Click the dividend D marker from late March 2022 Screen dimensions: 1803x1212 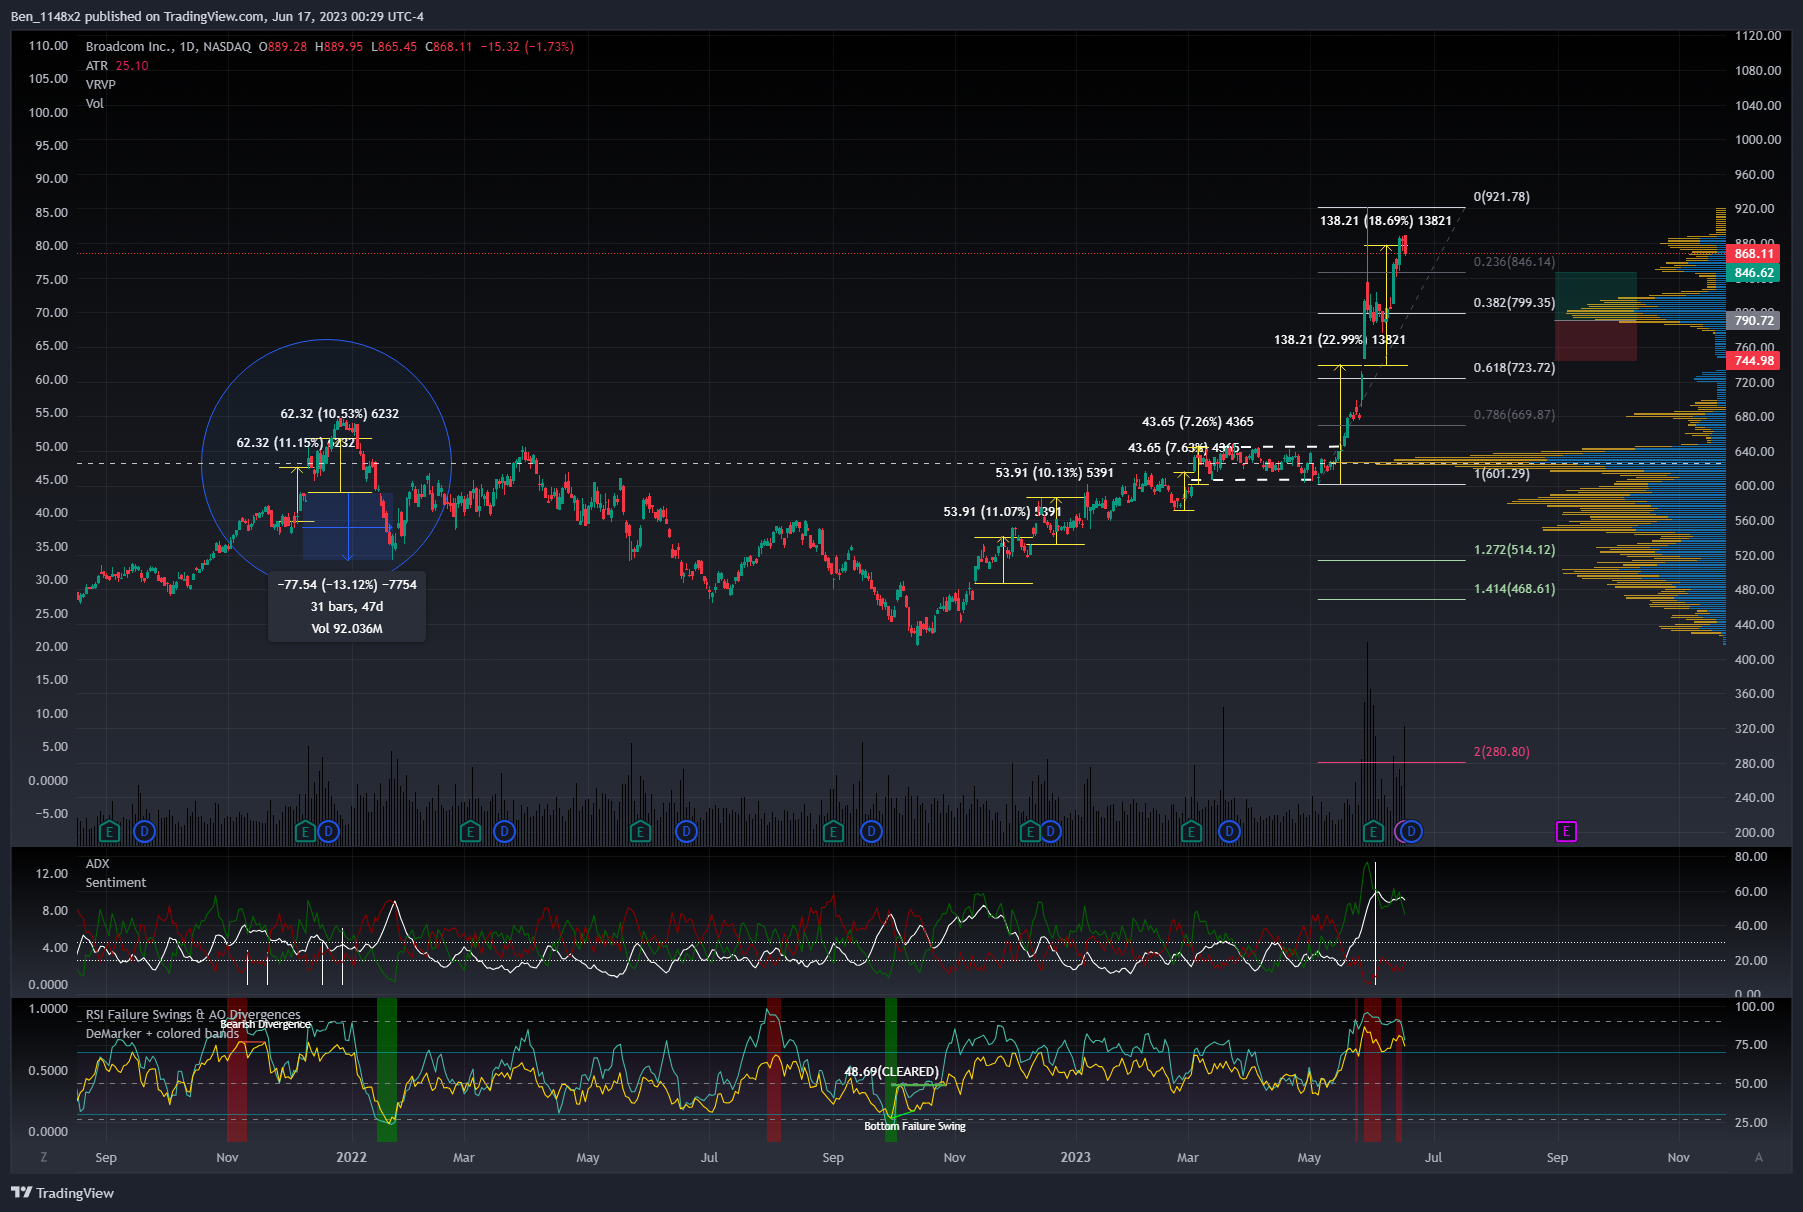coord(504,831)
